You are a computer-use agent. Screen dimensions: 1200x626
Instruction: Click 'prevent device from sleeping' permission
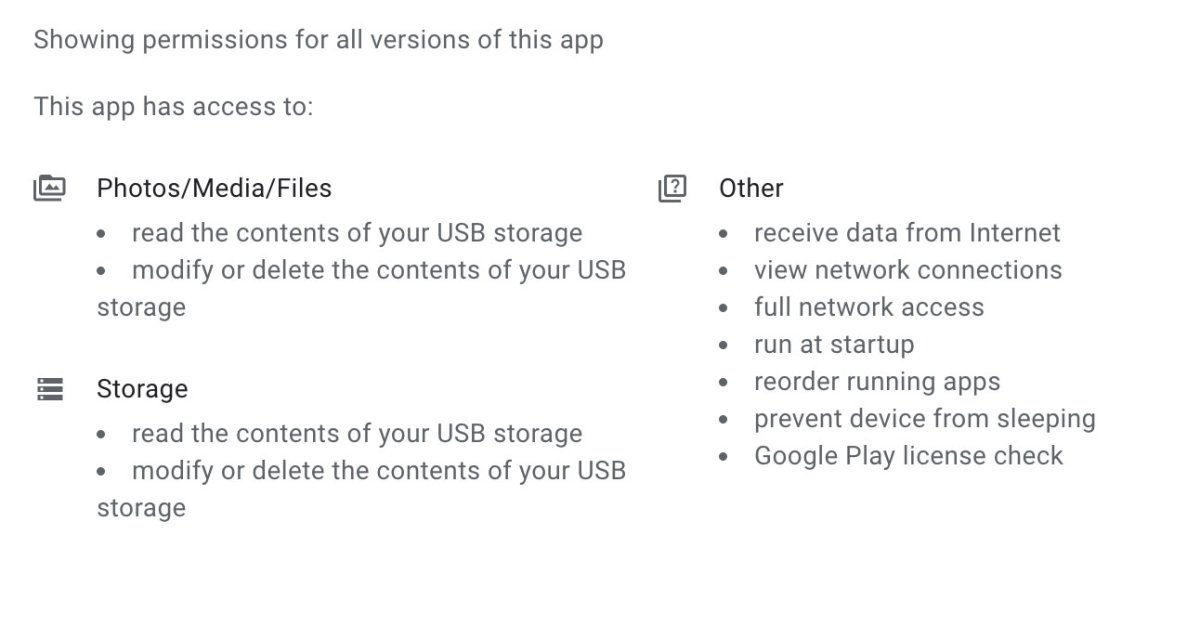tap(924, 418)
